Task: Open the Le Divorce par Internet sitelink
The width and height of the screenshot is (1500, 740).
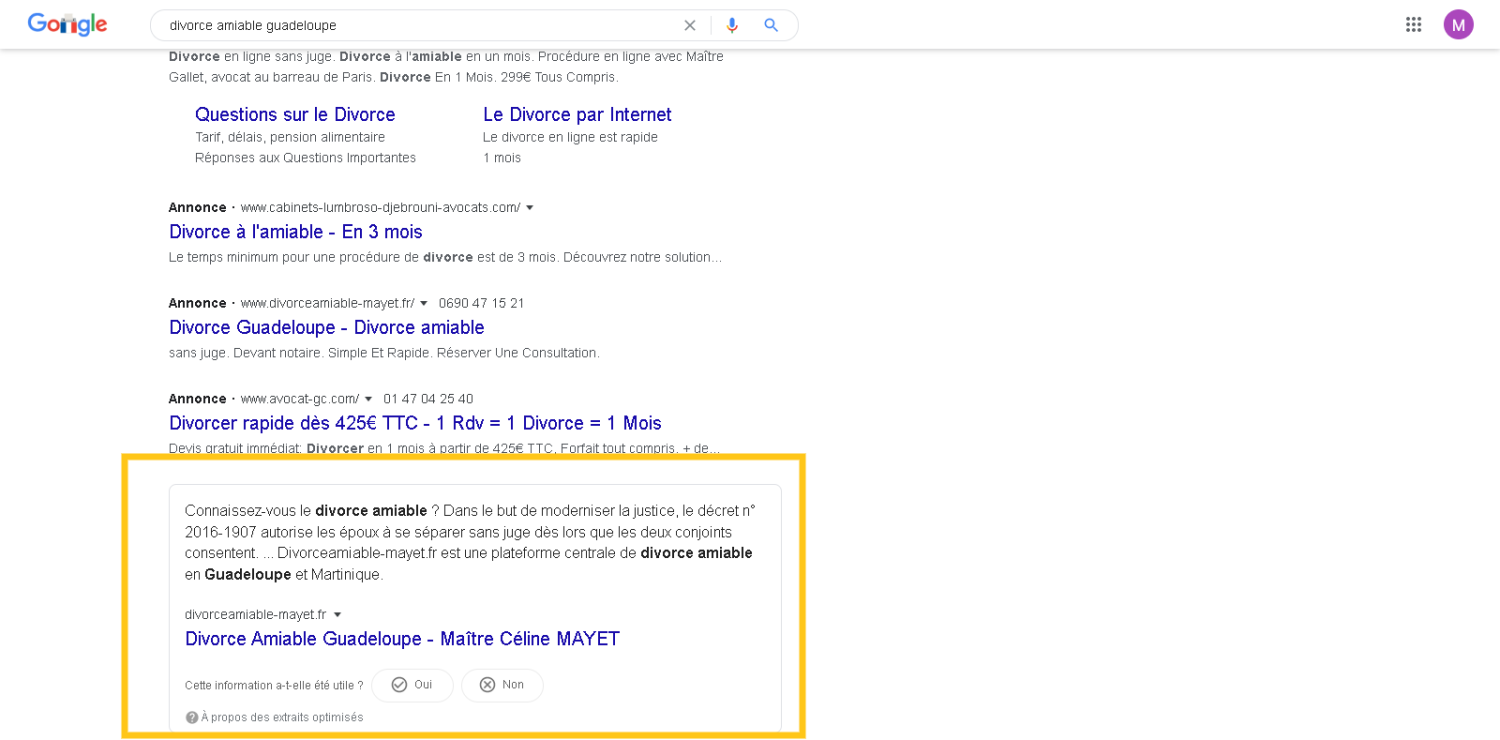Action: coord(577,115)
